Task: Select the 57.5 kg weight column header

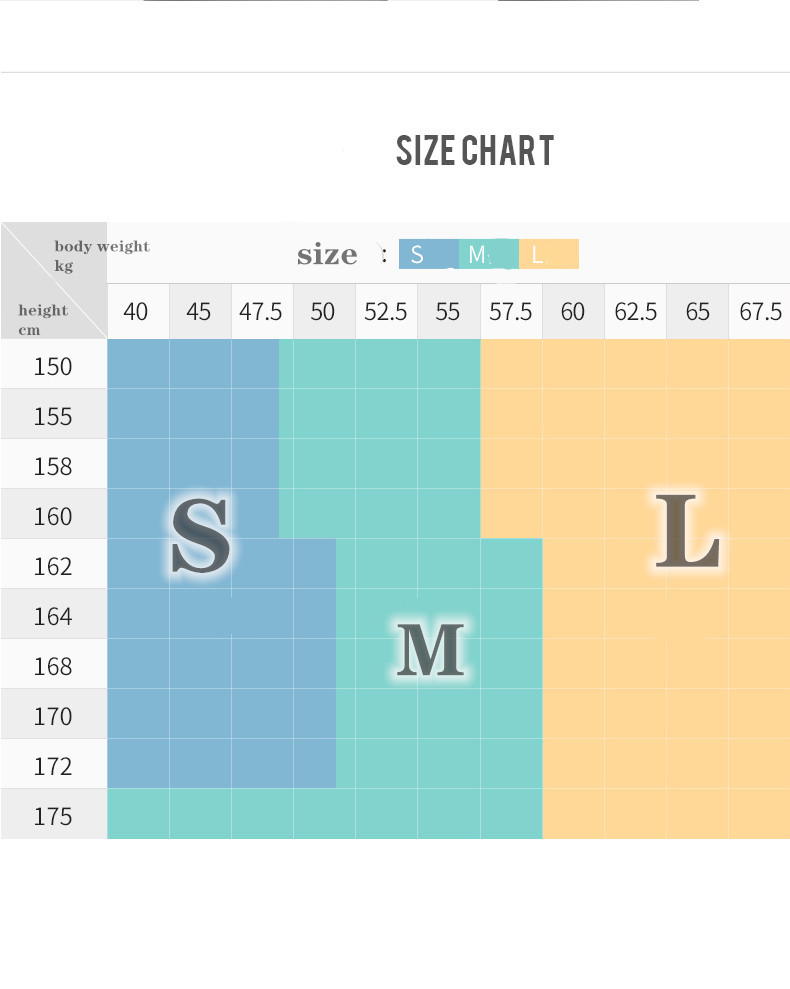Action: tap(510, 312)
